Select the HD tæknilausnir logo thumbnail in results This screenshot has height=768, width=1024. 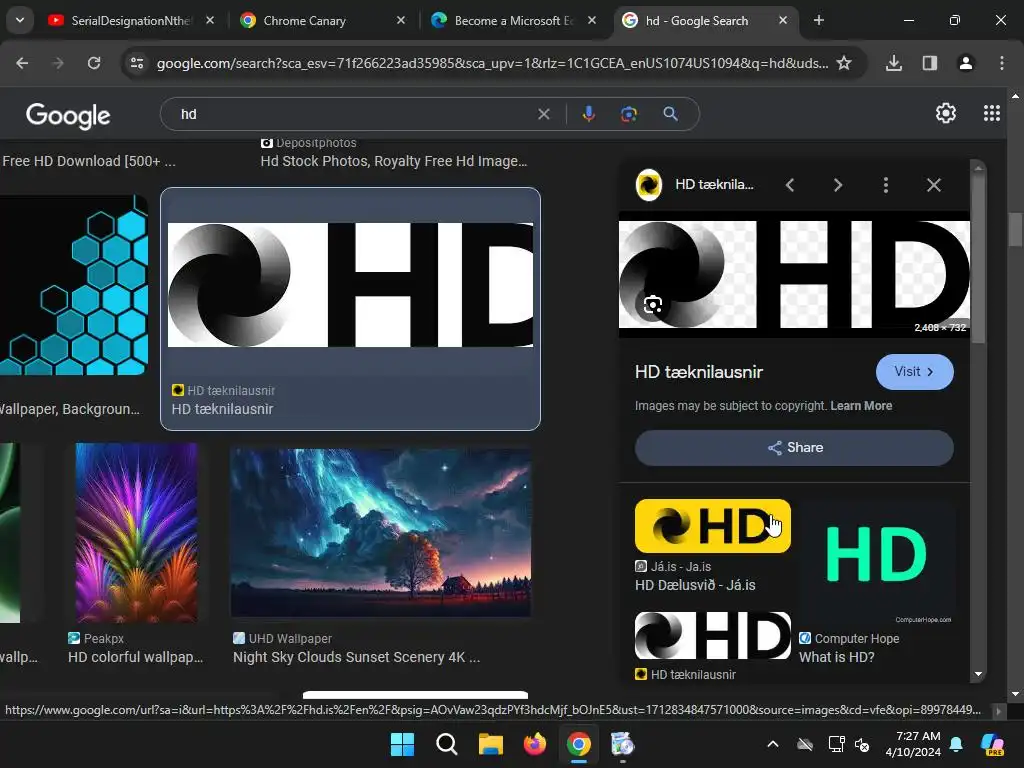[x=350, y=285]
